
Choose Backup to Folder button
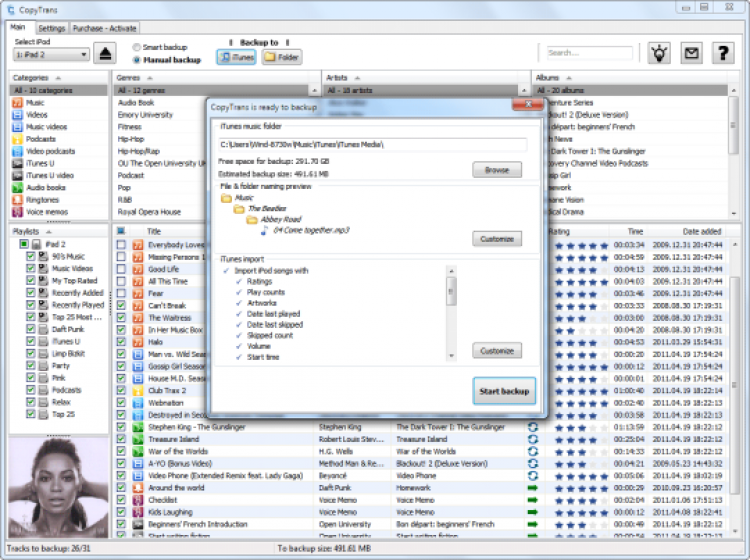pyautogui.click(x=282, y=57)
